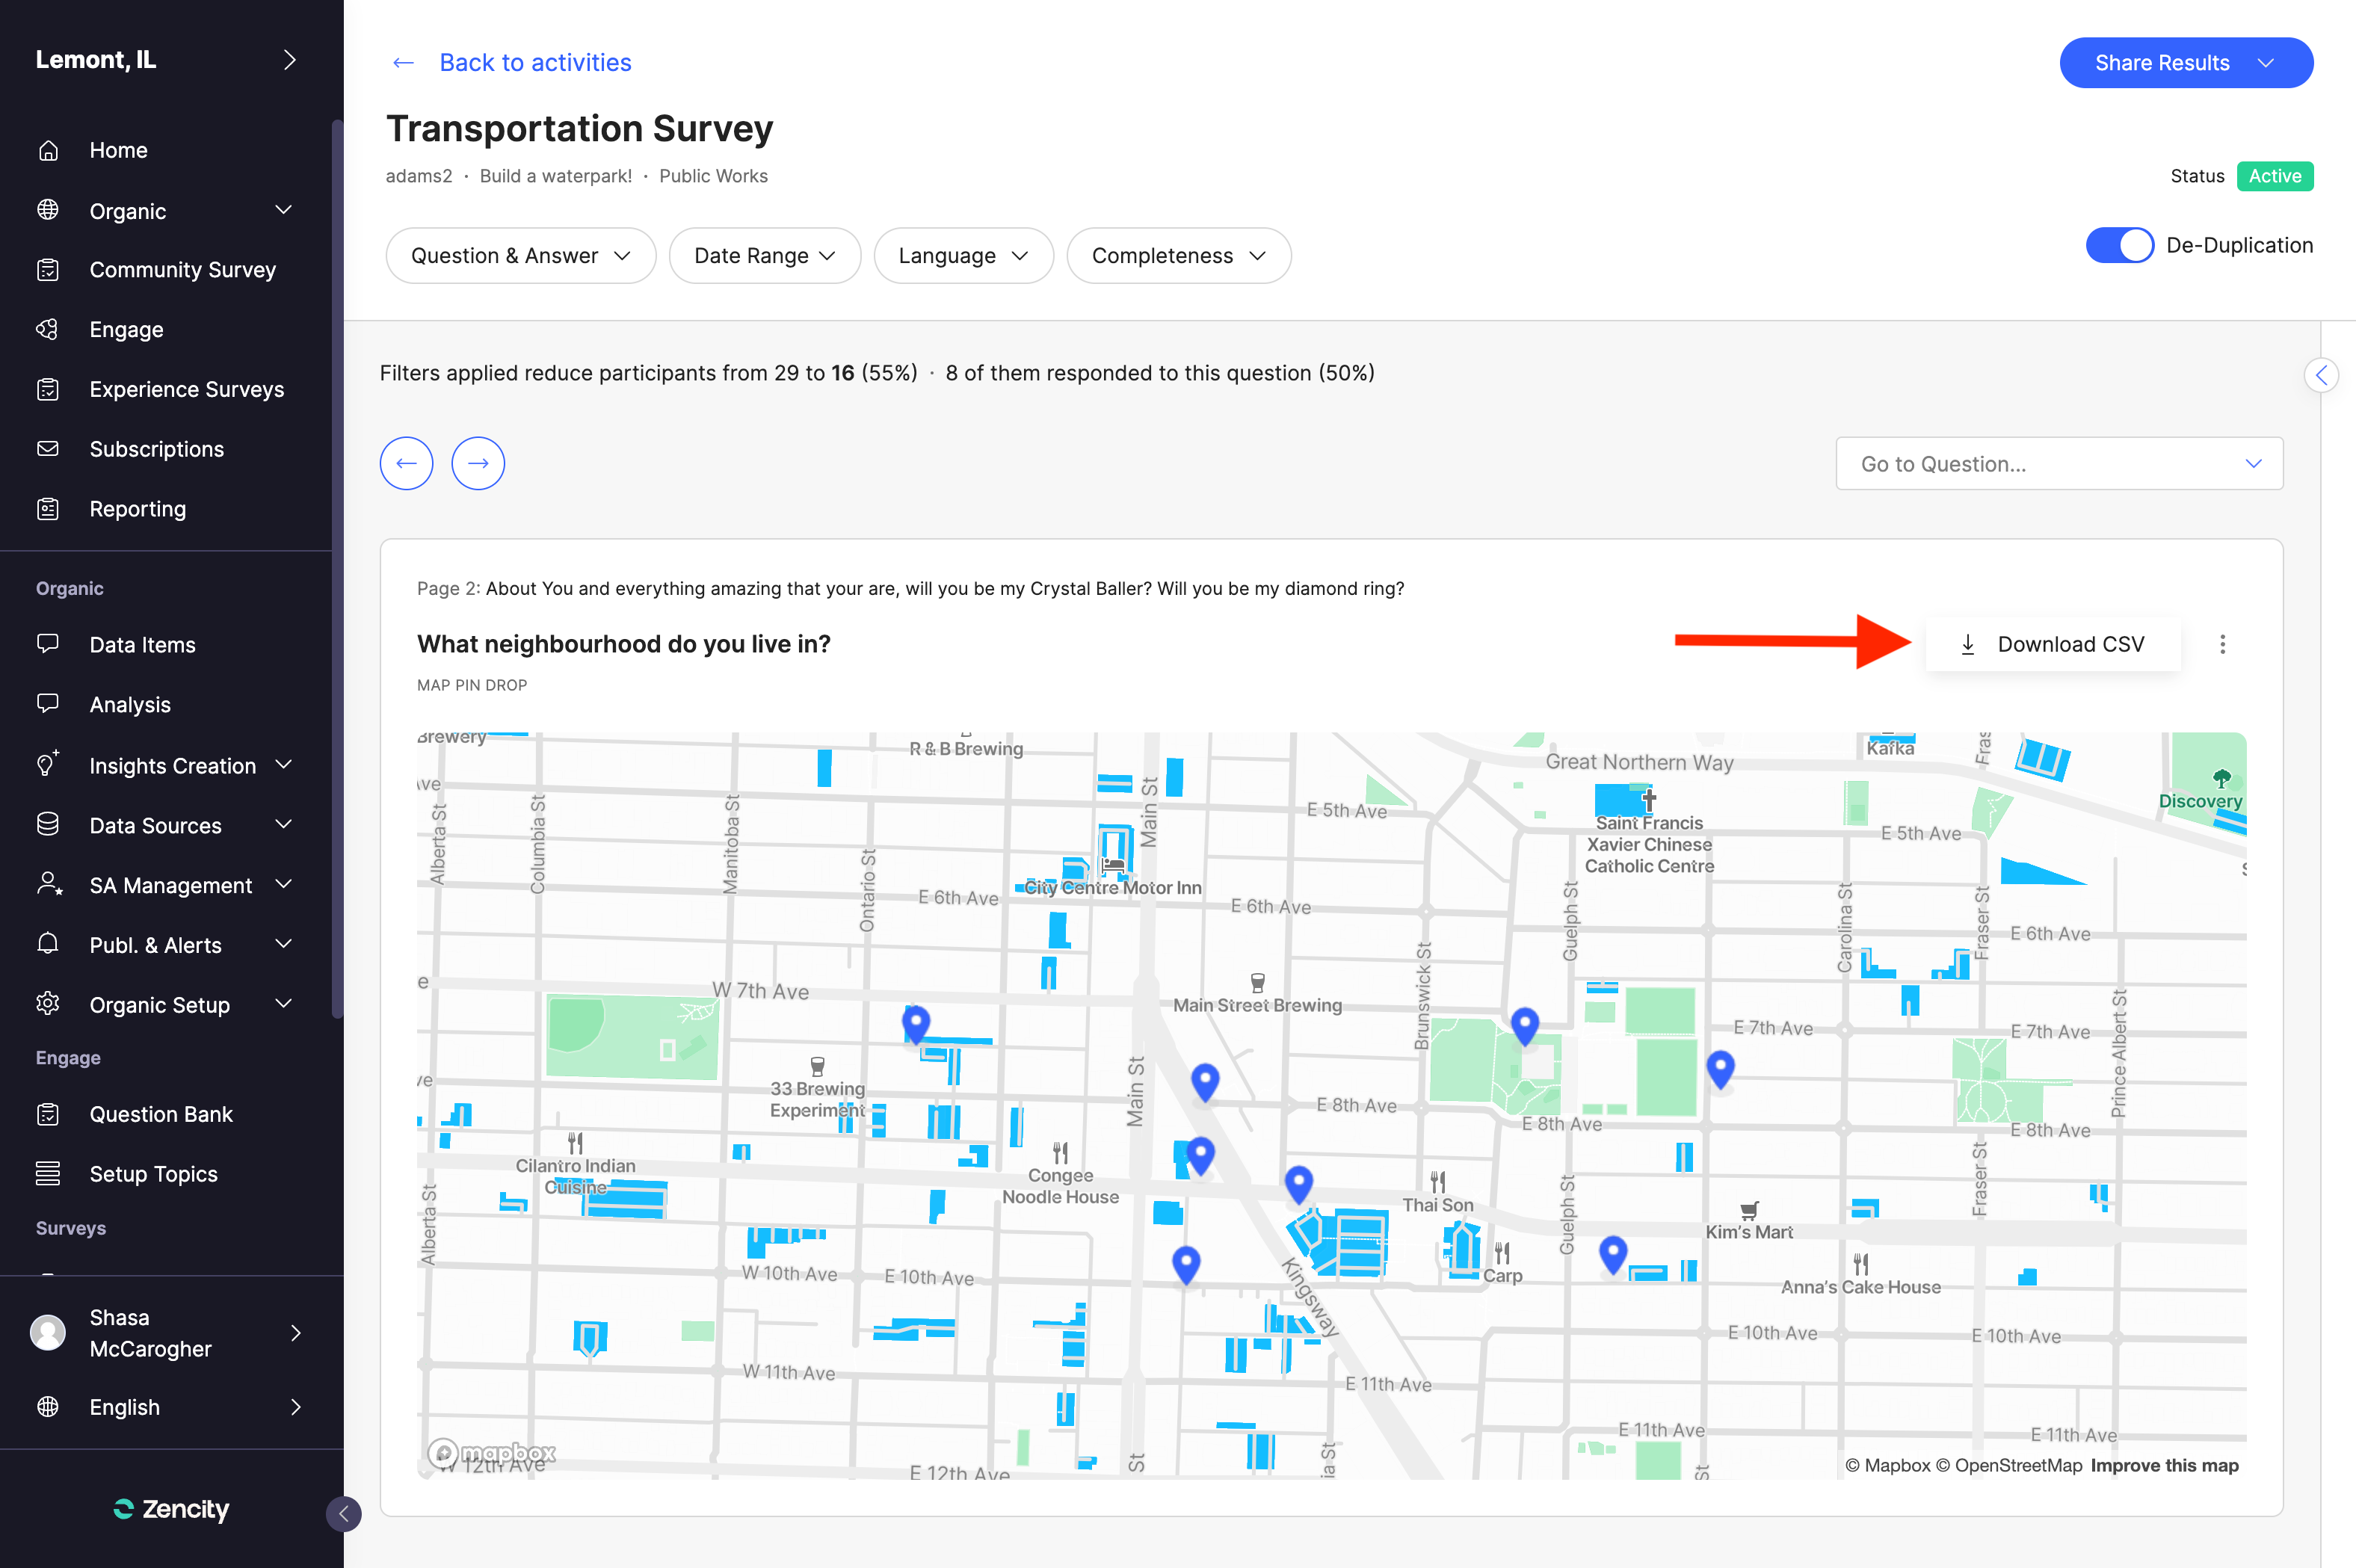2356x1568 pixels.
Task: Open the Go to Question combo box
Action: [x=2058, y=464]
